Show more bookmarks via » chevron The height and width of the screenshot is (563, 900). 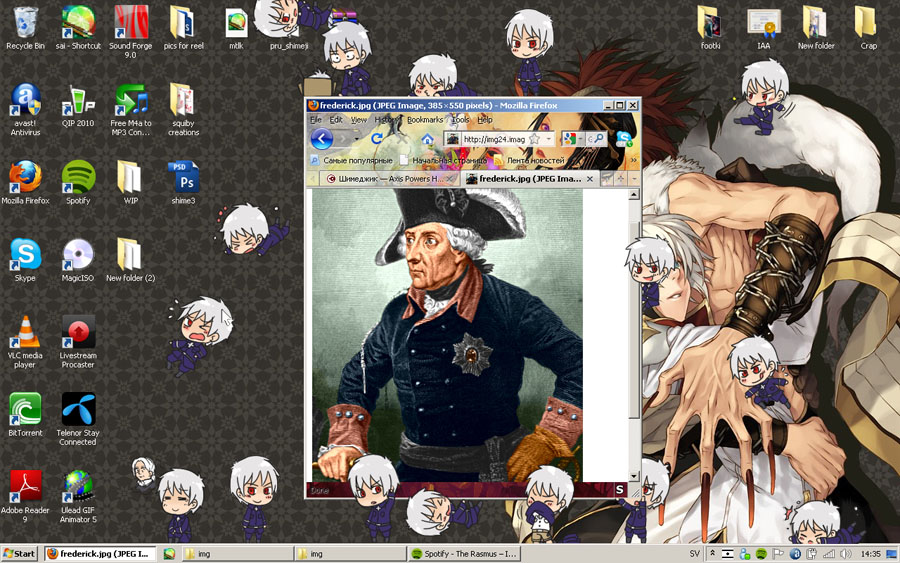pos(634,160)
